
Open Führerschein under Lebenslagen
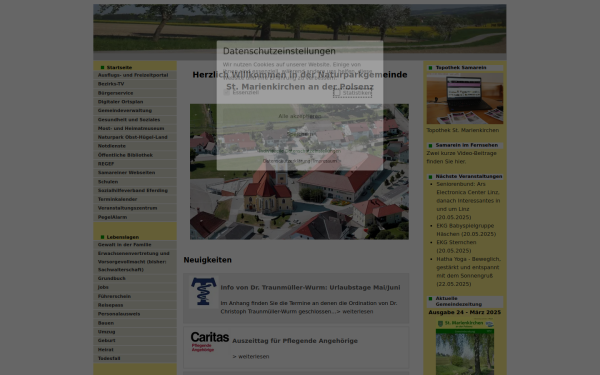(135, 296)
